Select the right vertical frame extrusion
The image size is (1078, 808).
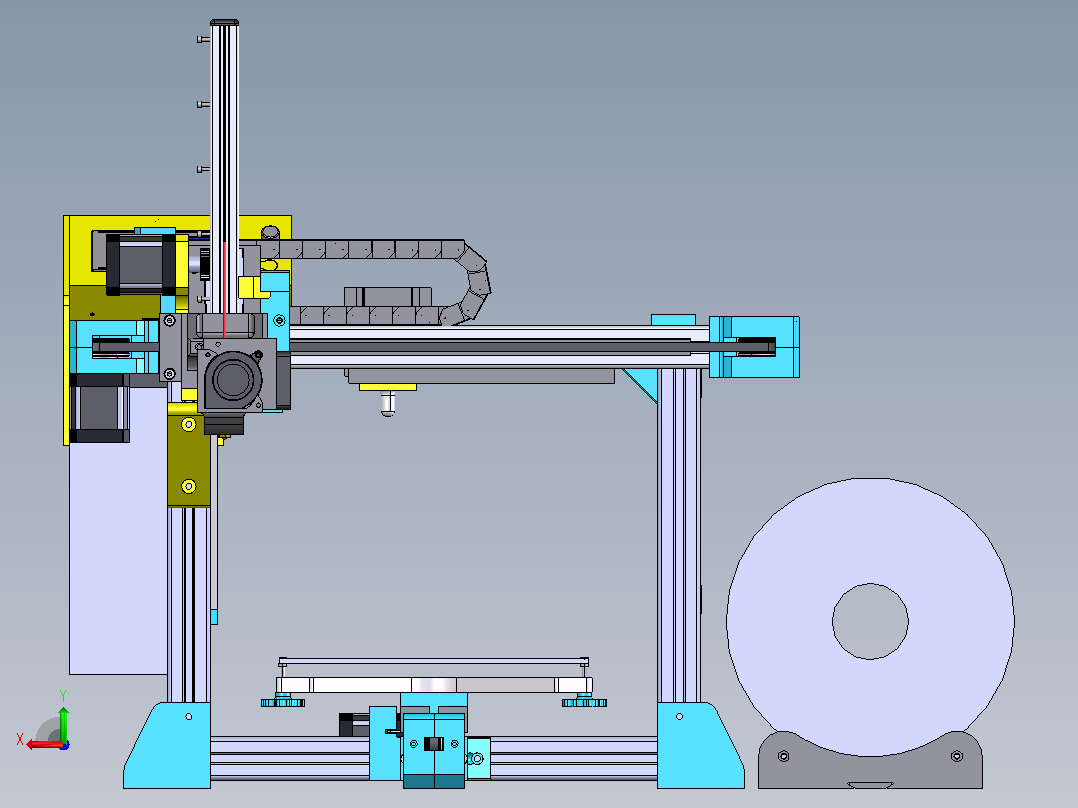point(679,535)
